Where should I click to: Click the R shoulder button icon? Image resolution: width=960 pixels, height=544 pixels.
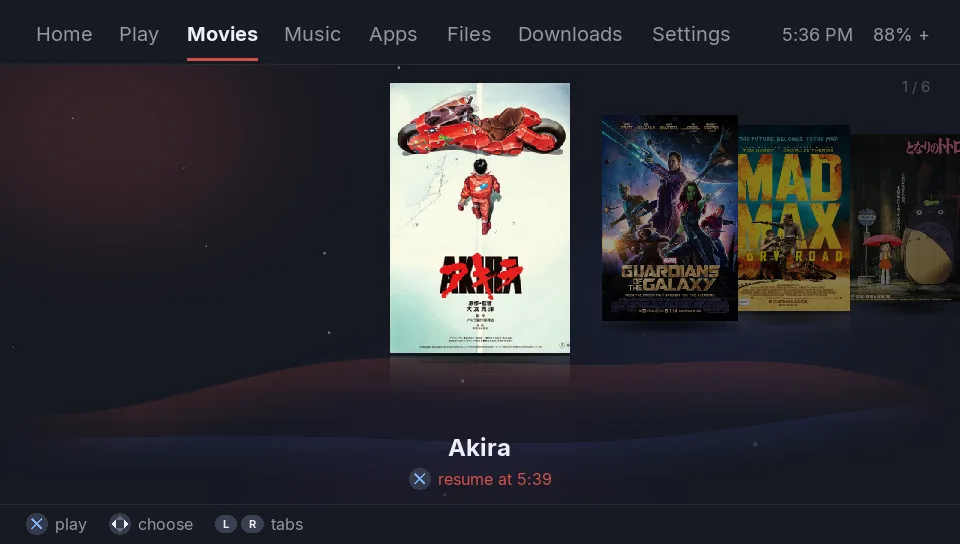(252, 524)
